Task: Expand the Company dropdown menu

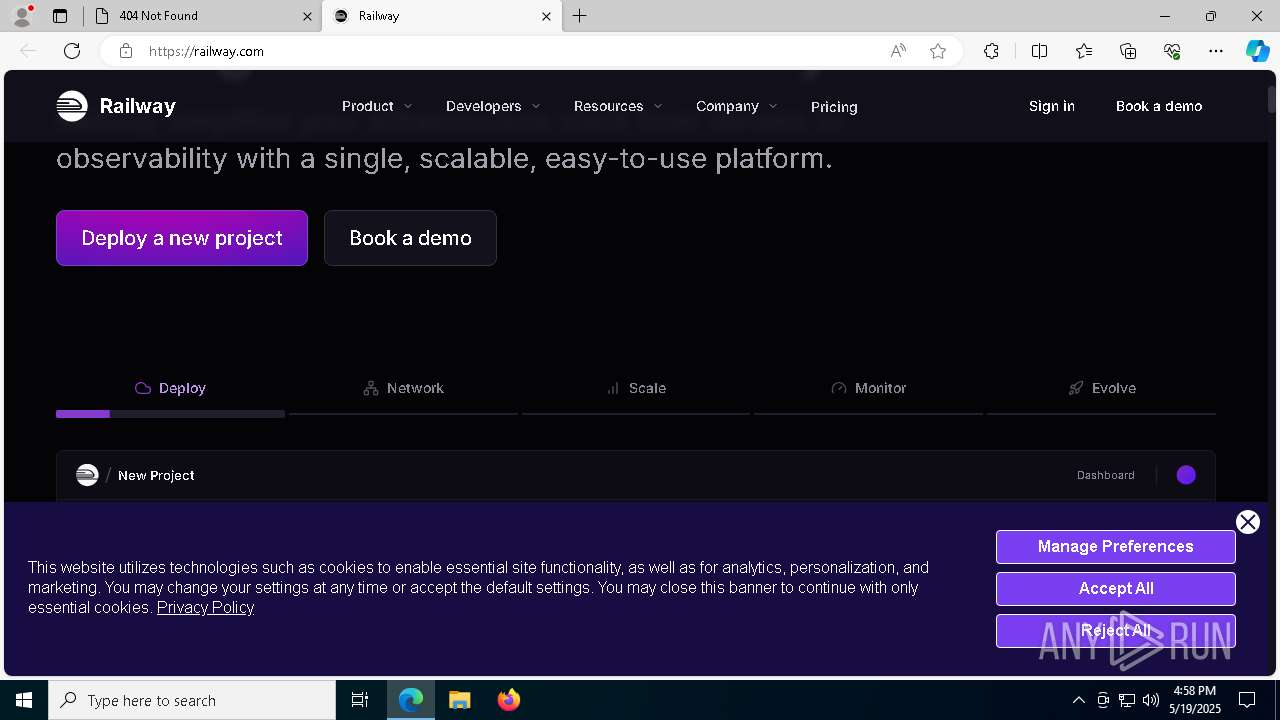Action: point(737,106)
